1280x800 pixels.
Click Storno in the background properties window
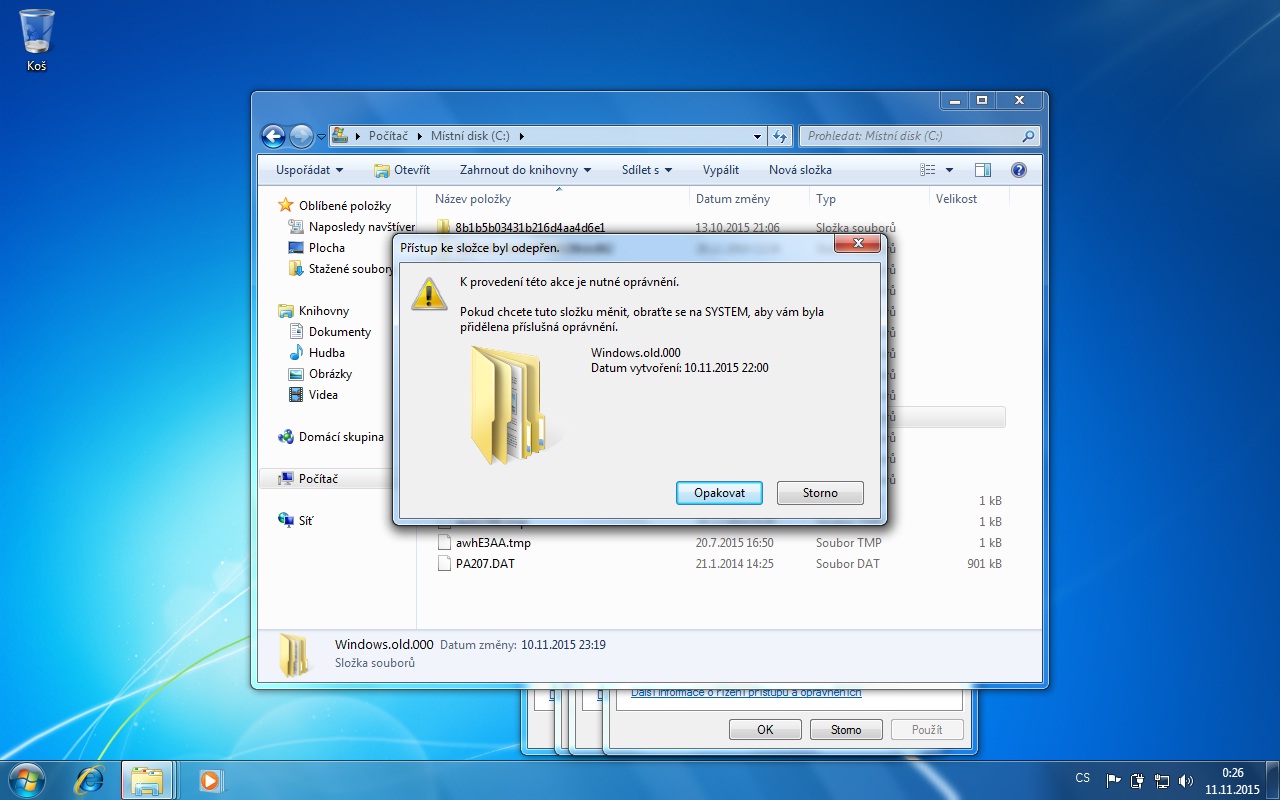[846, 730]
